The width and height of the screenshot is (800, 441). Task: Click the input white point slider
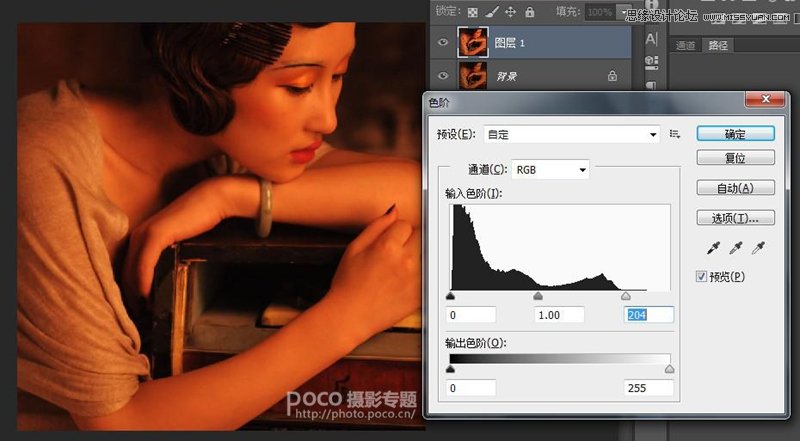pyautogui.click(x=626, y=296)
